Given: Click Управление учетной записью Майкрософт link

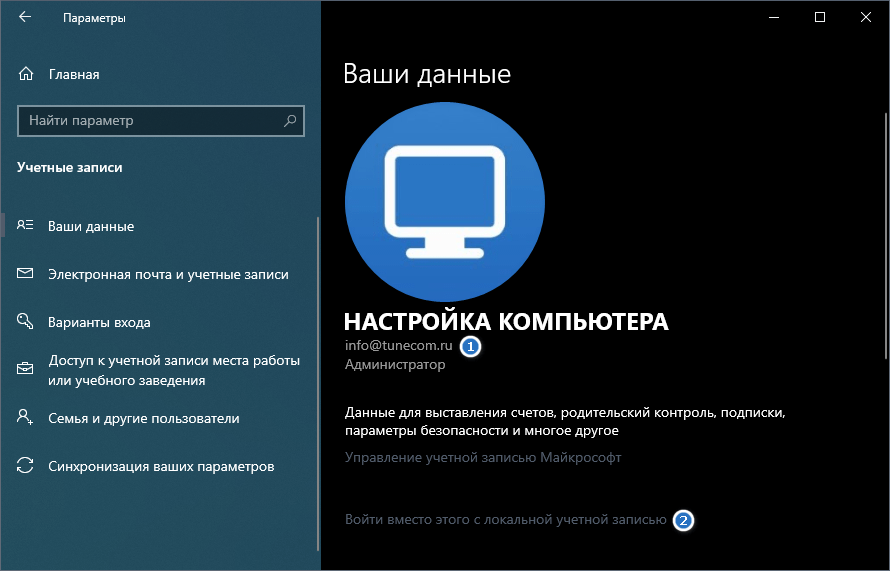Looking at the screenshot, I should pos(483,457).
